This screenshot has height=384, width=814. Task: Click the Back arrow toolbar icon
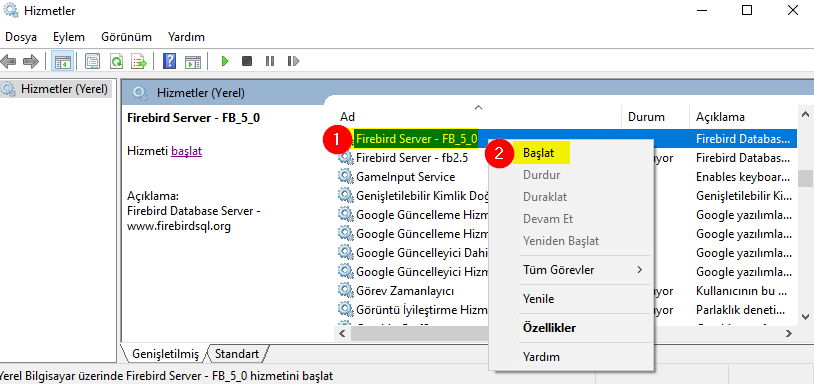[x=8, y=61]
